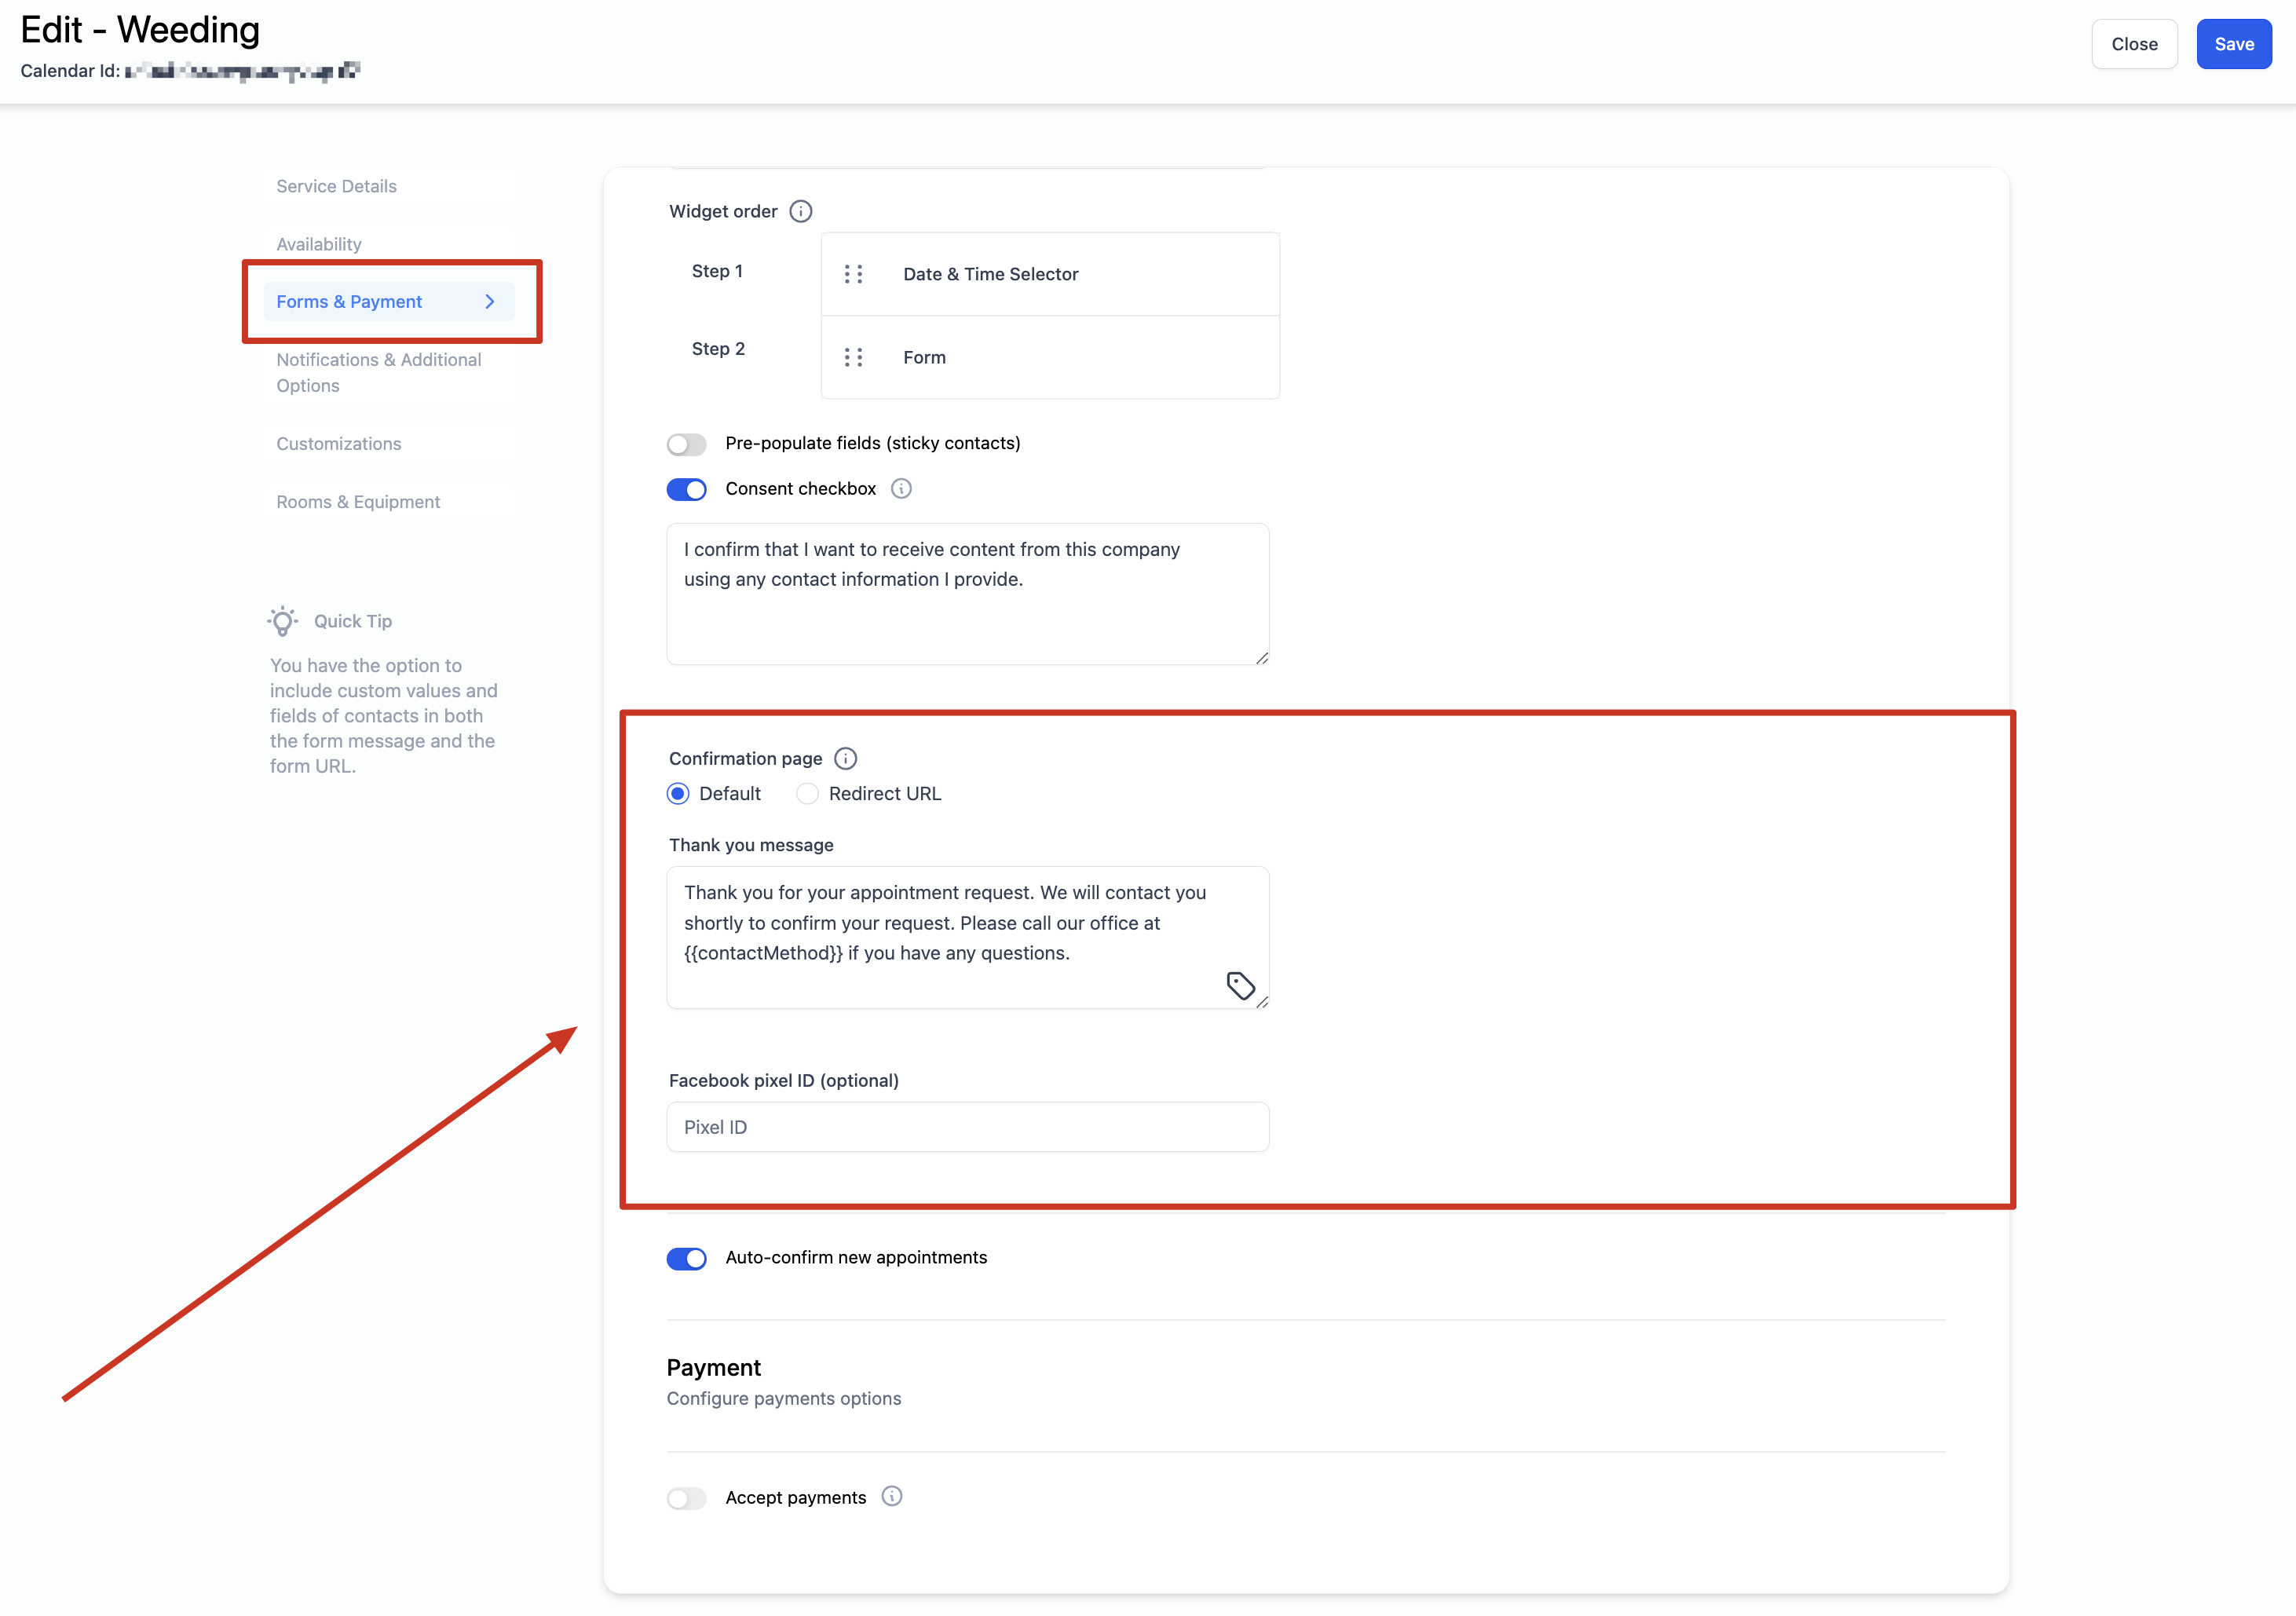2296x1616 pixels.
Task: Open the Service Details section
Action: (336, 186)
